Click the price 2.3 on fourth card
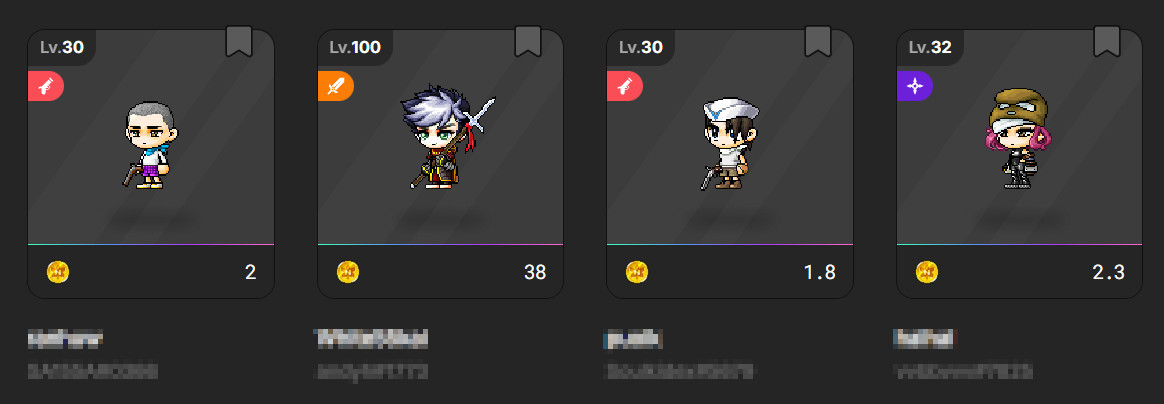The width and height of the screenshot is (1164, 404). (x=1108, y=273)
